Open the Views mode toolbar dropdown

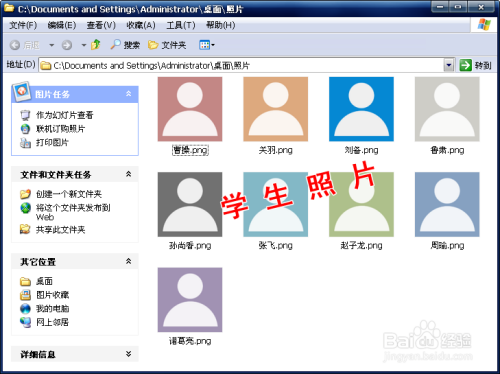207,45
